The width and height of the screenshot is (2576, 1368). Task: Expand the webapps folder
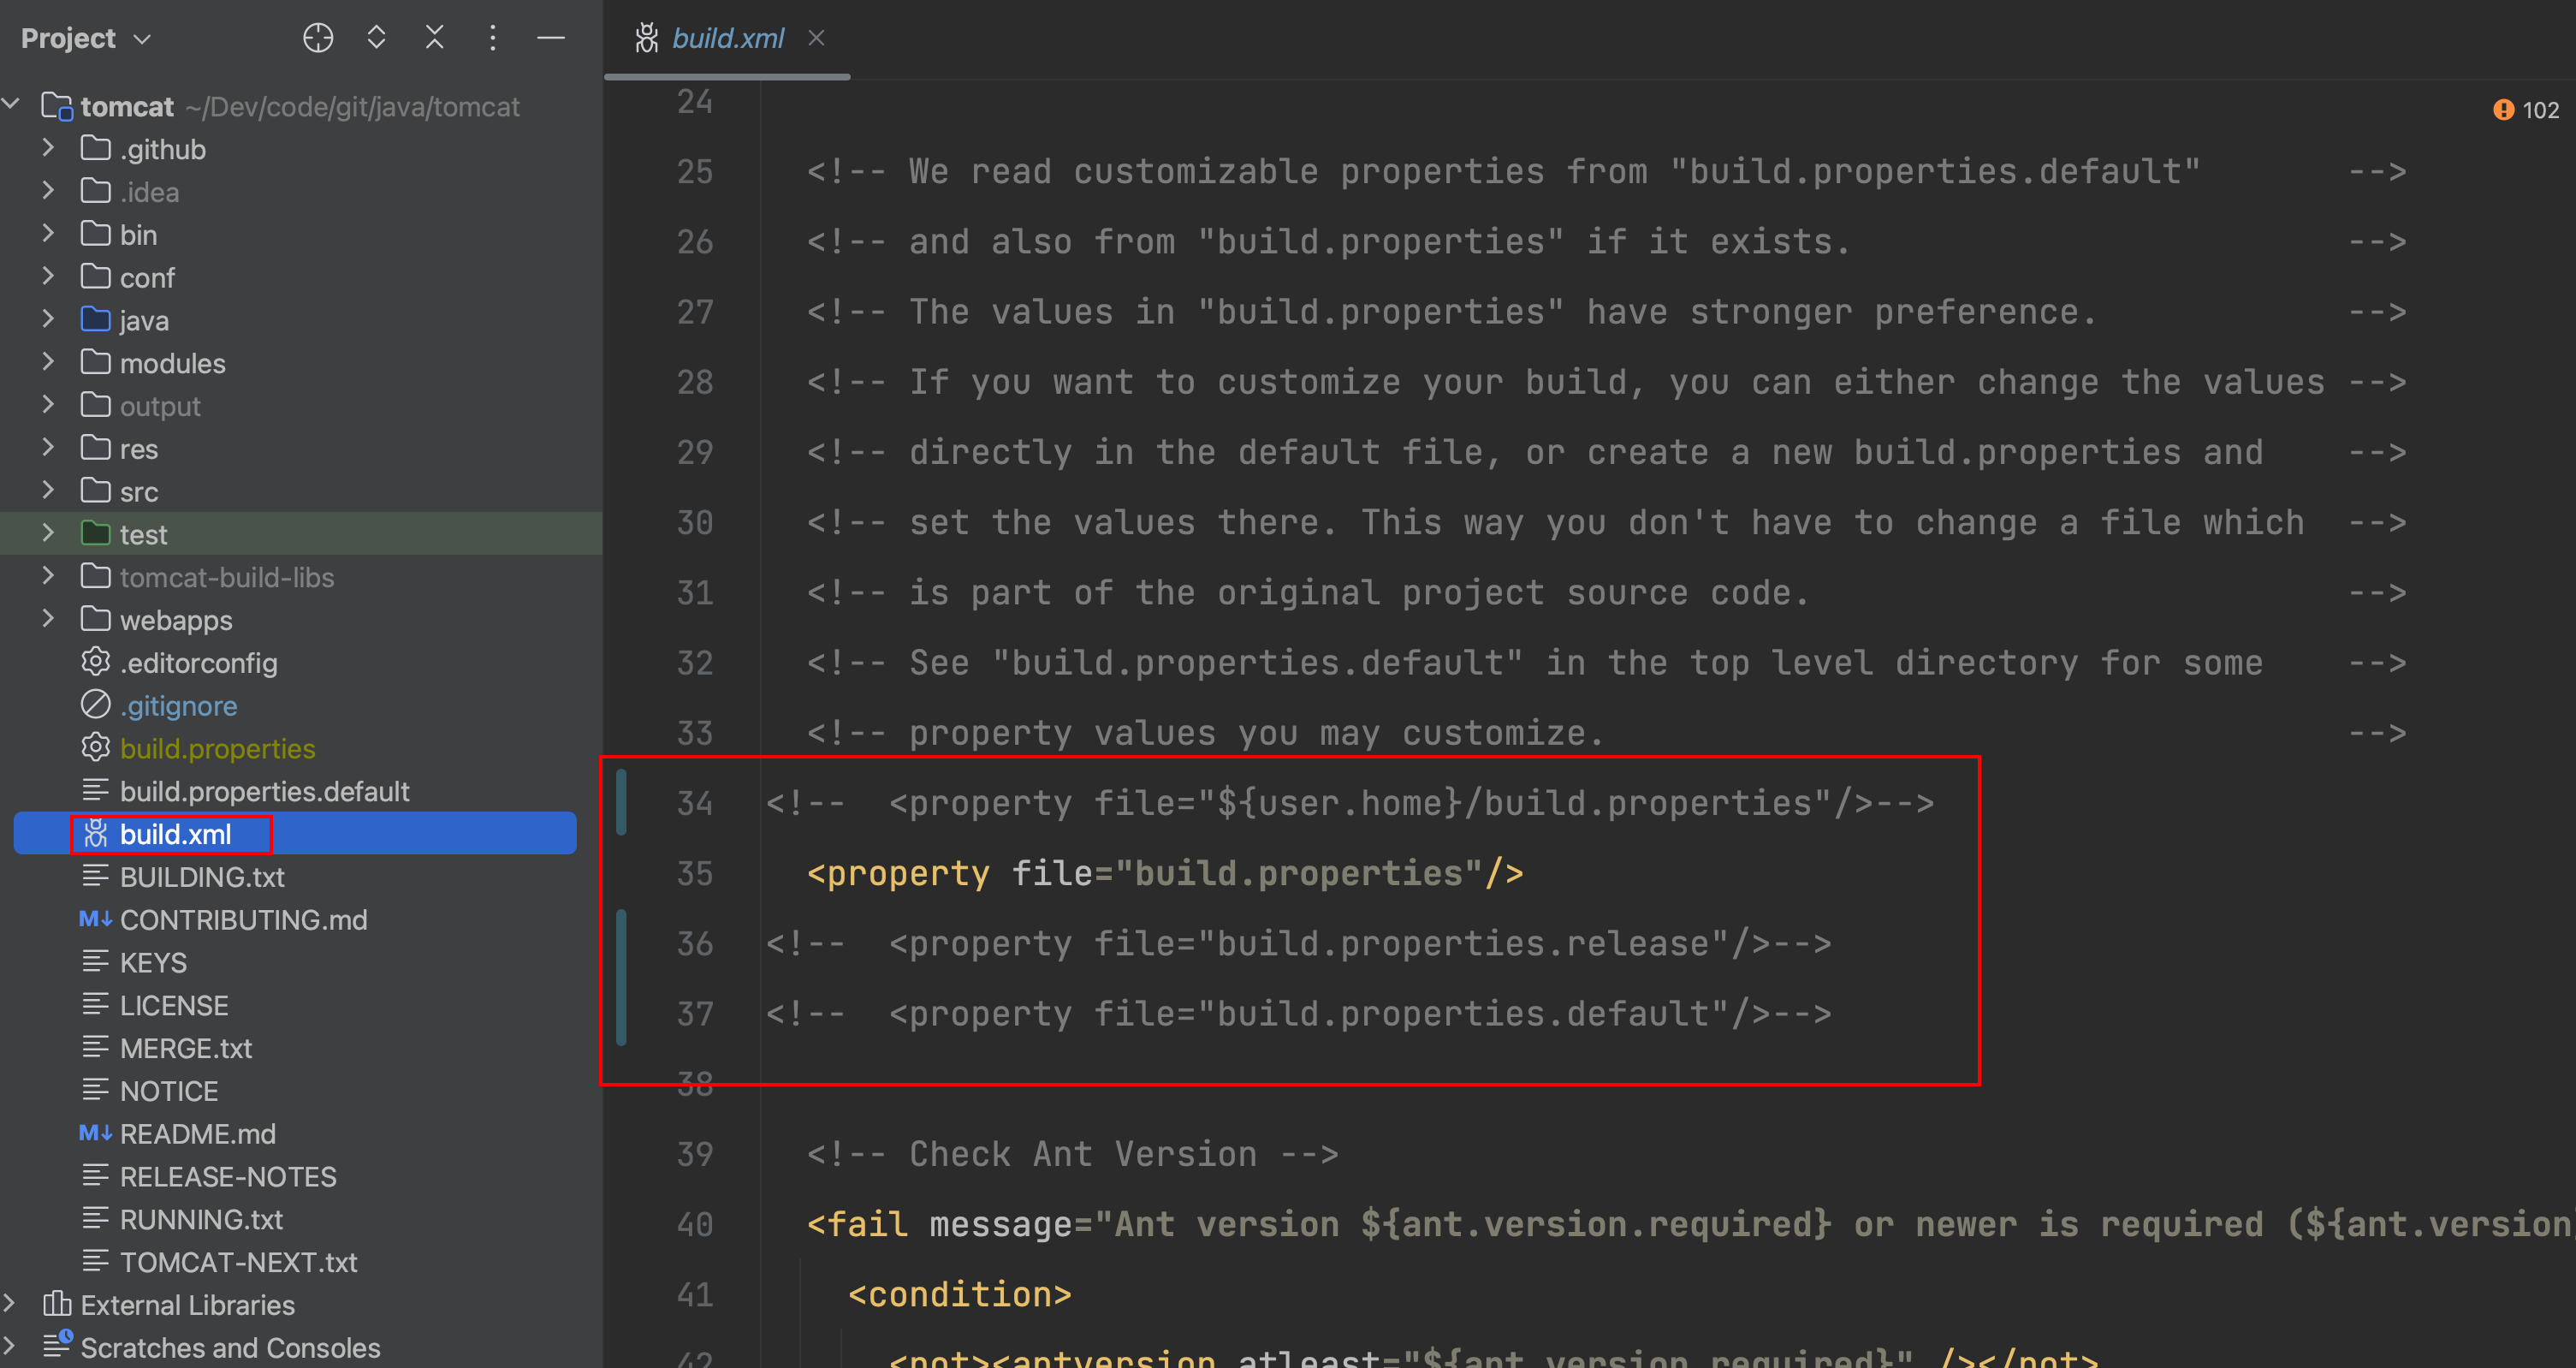coord(47,620)
